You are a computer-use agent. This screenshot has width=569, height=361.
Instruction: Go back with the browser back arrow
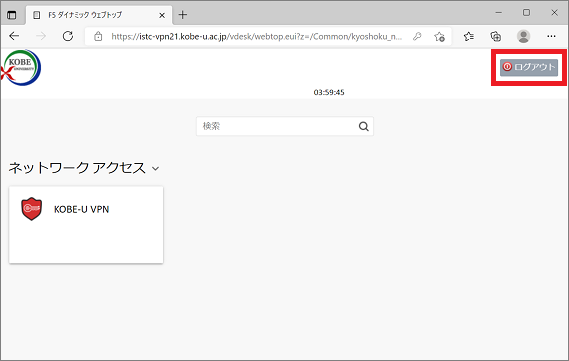point(14,36)
